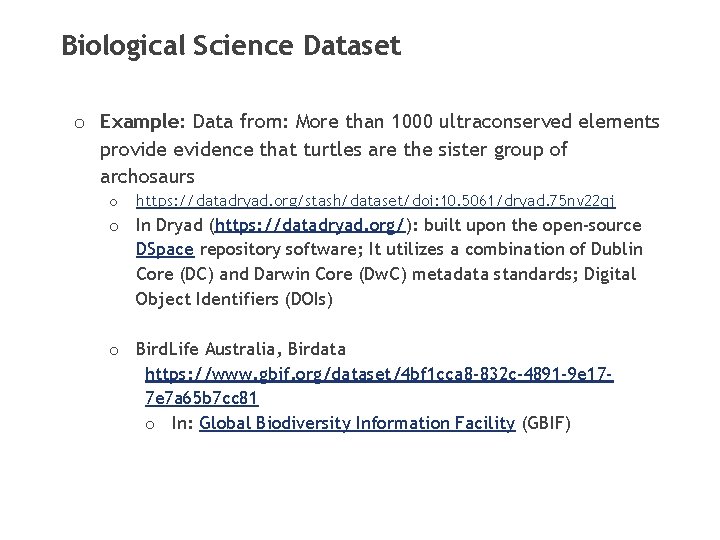
Task: Follow the https://datadryad.org/ homepage link
Action: [310, 225]
